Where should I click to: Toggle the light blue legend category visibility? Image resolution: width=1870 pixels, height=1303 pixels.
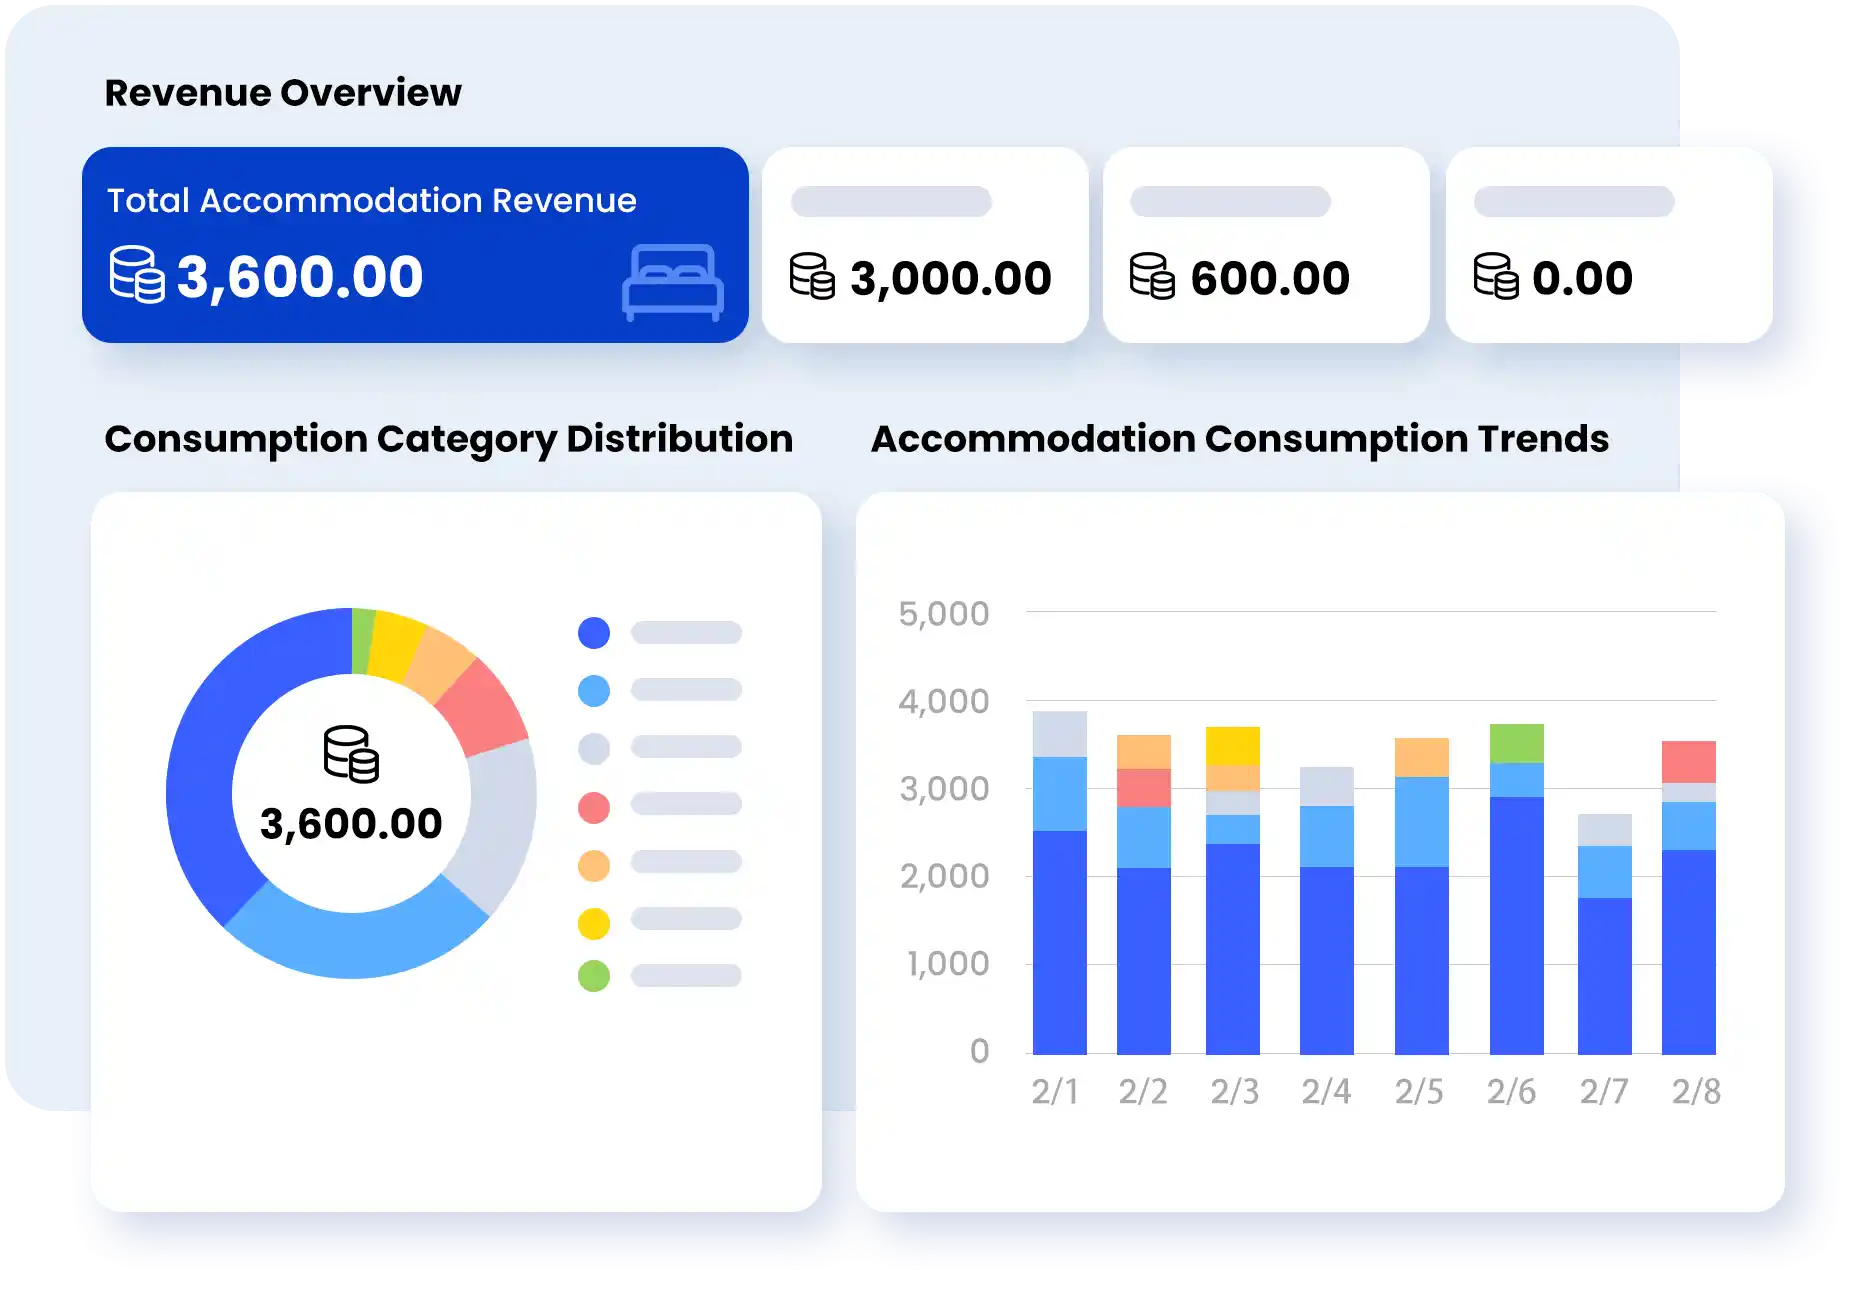pos(593,690)
